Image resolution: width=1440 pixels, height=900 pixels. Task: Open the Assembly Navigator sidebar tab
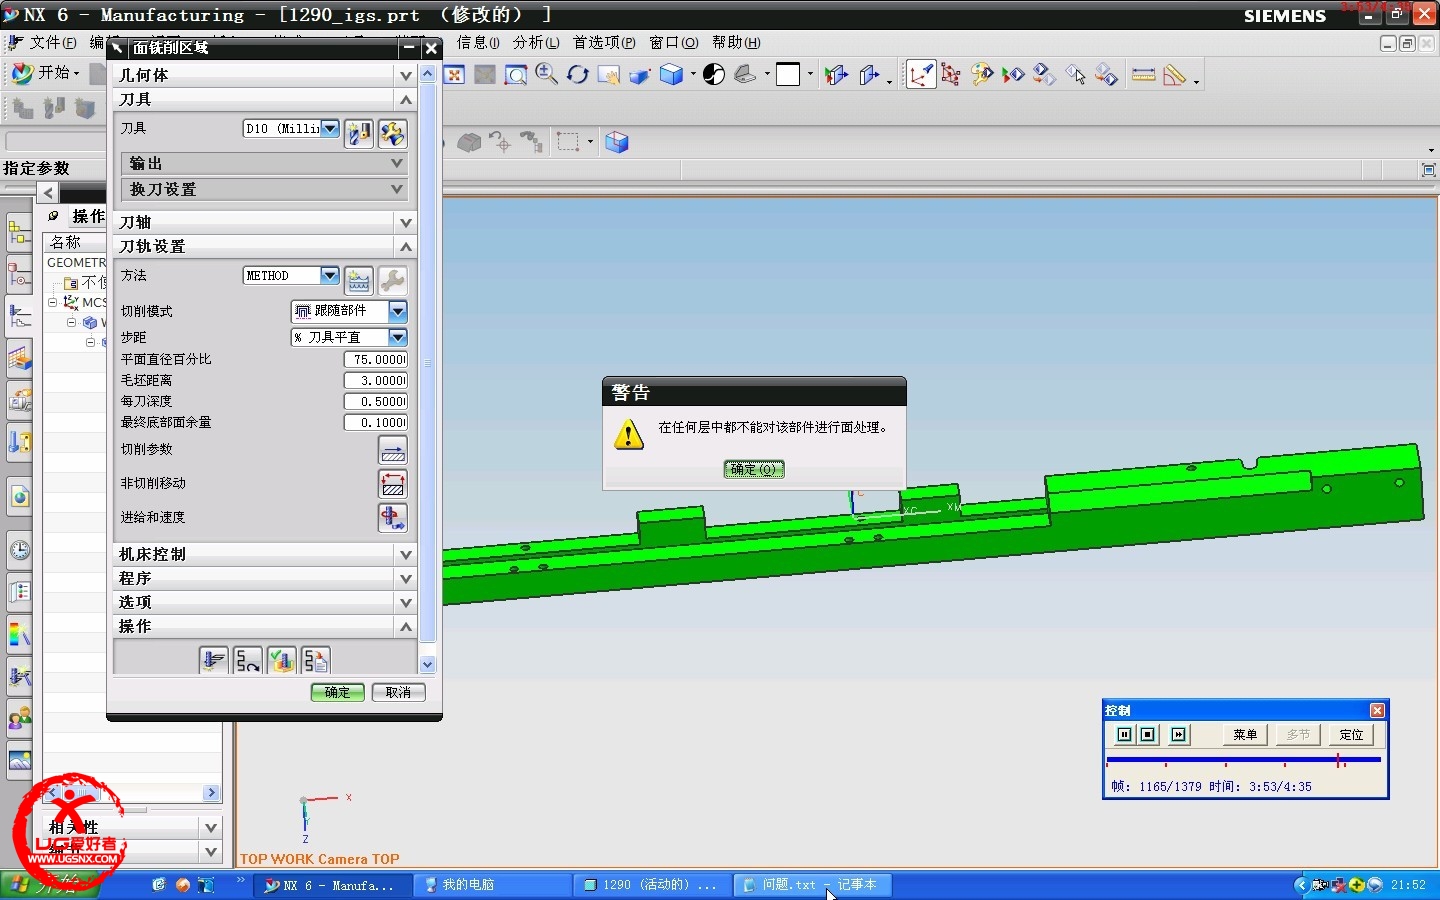click(x=19, y=234)
